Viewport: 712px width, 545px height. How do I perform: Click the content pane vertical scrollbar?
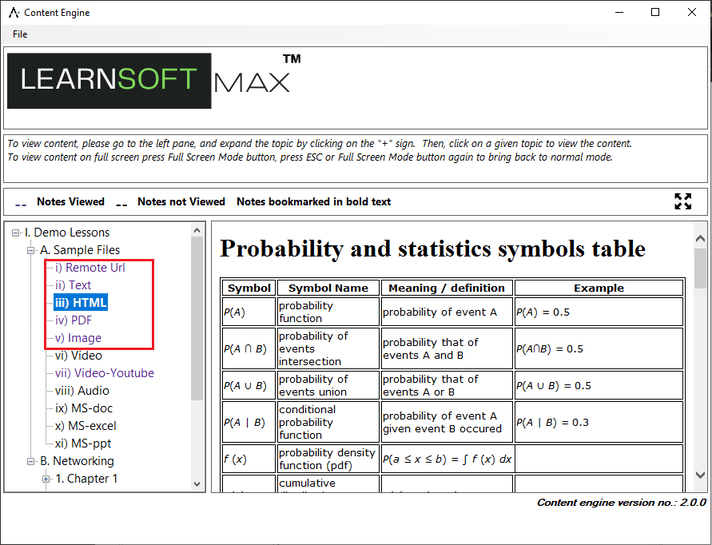tap(701, 270)
